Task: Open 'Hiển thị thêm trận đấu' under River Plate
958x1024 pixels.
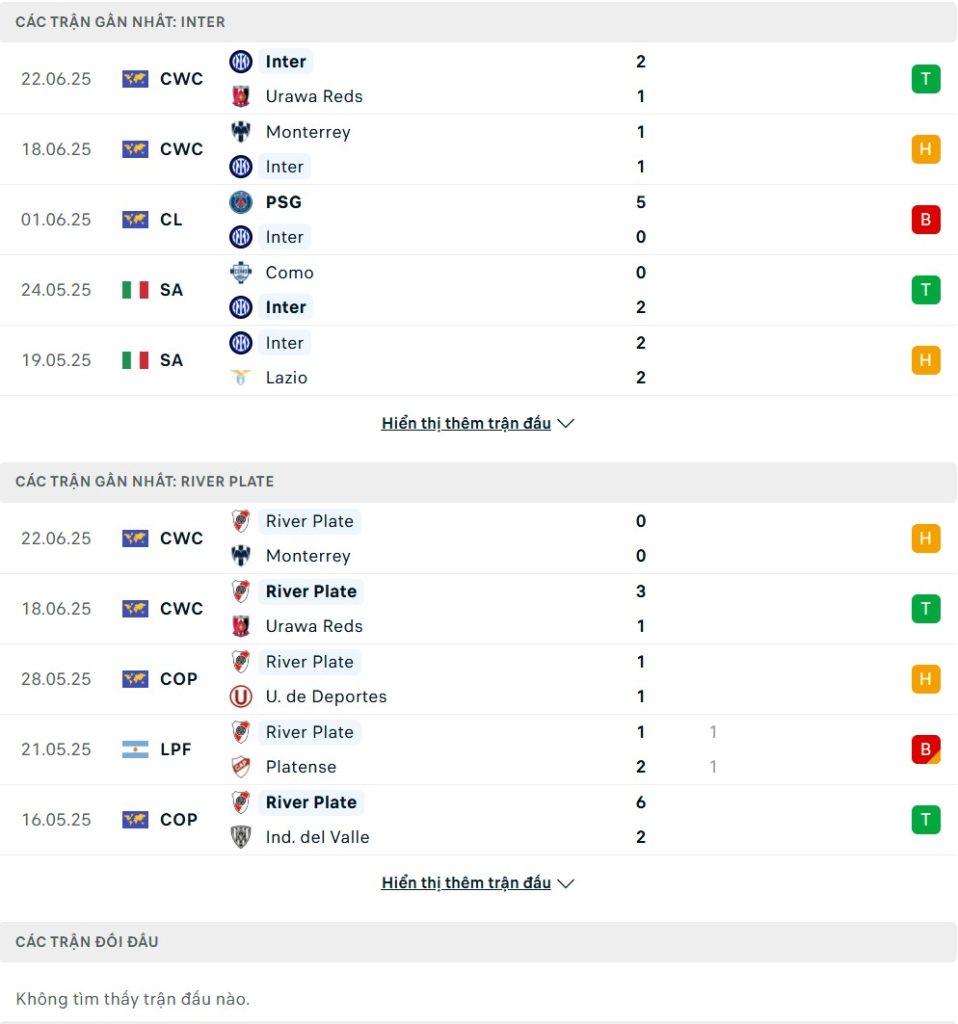Action: click(x=466, y=883)
